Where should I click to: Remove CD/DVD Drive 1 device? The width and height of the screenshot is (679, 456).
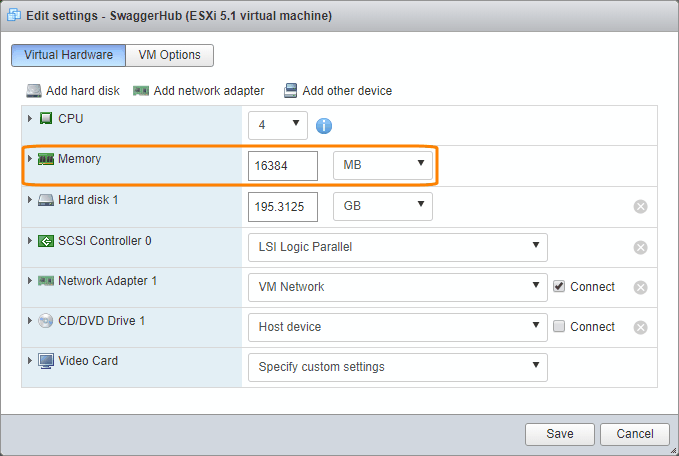point(641,327)
